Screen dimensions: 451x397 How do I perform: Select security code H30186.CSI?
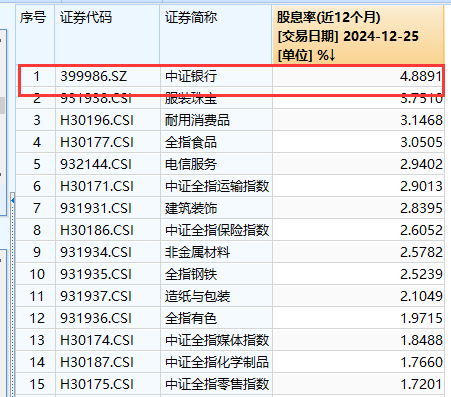click(x=97, y=230)
